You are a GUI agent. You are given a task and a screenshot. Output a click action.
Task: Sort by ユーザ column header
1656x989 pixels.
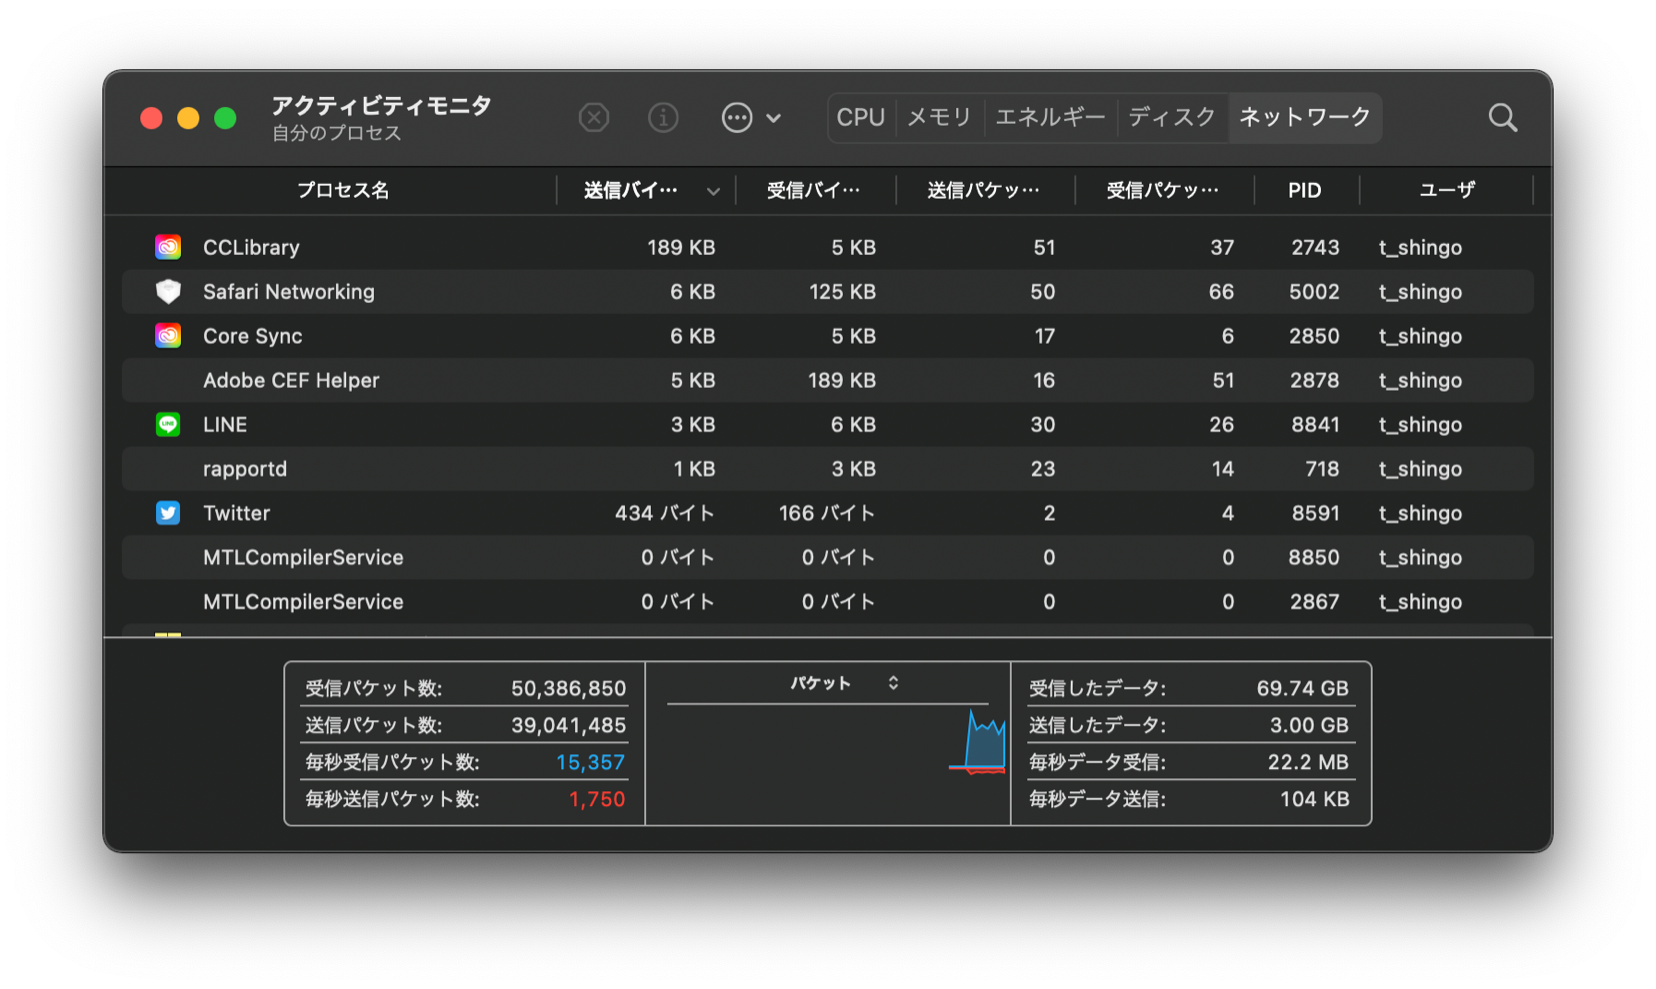(x=1446, y=190)
